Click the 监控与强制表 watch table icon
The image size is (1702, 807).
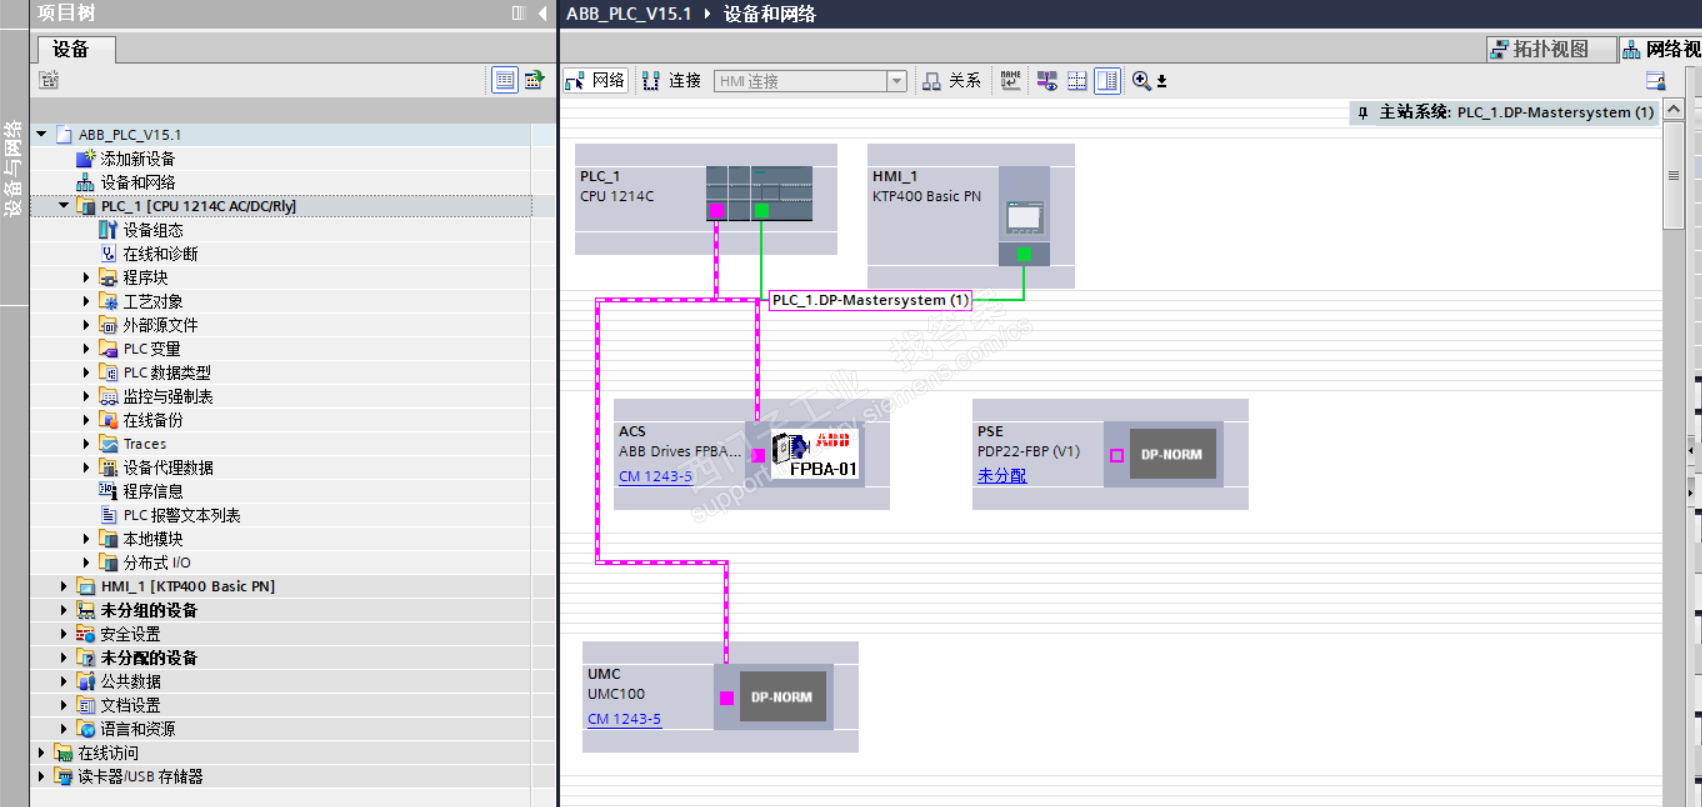(x=108, y=397)
